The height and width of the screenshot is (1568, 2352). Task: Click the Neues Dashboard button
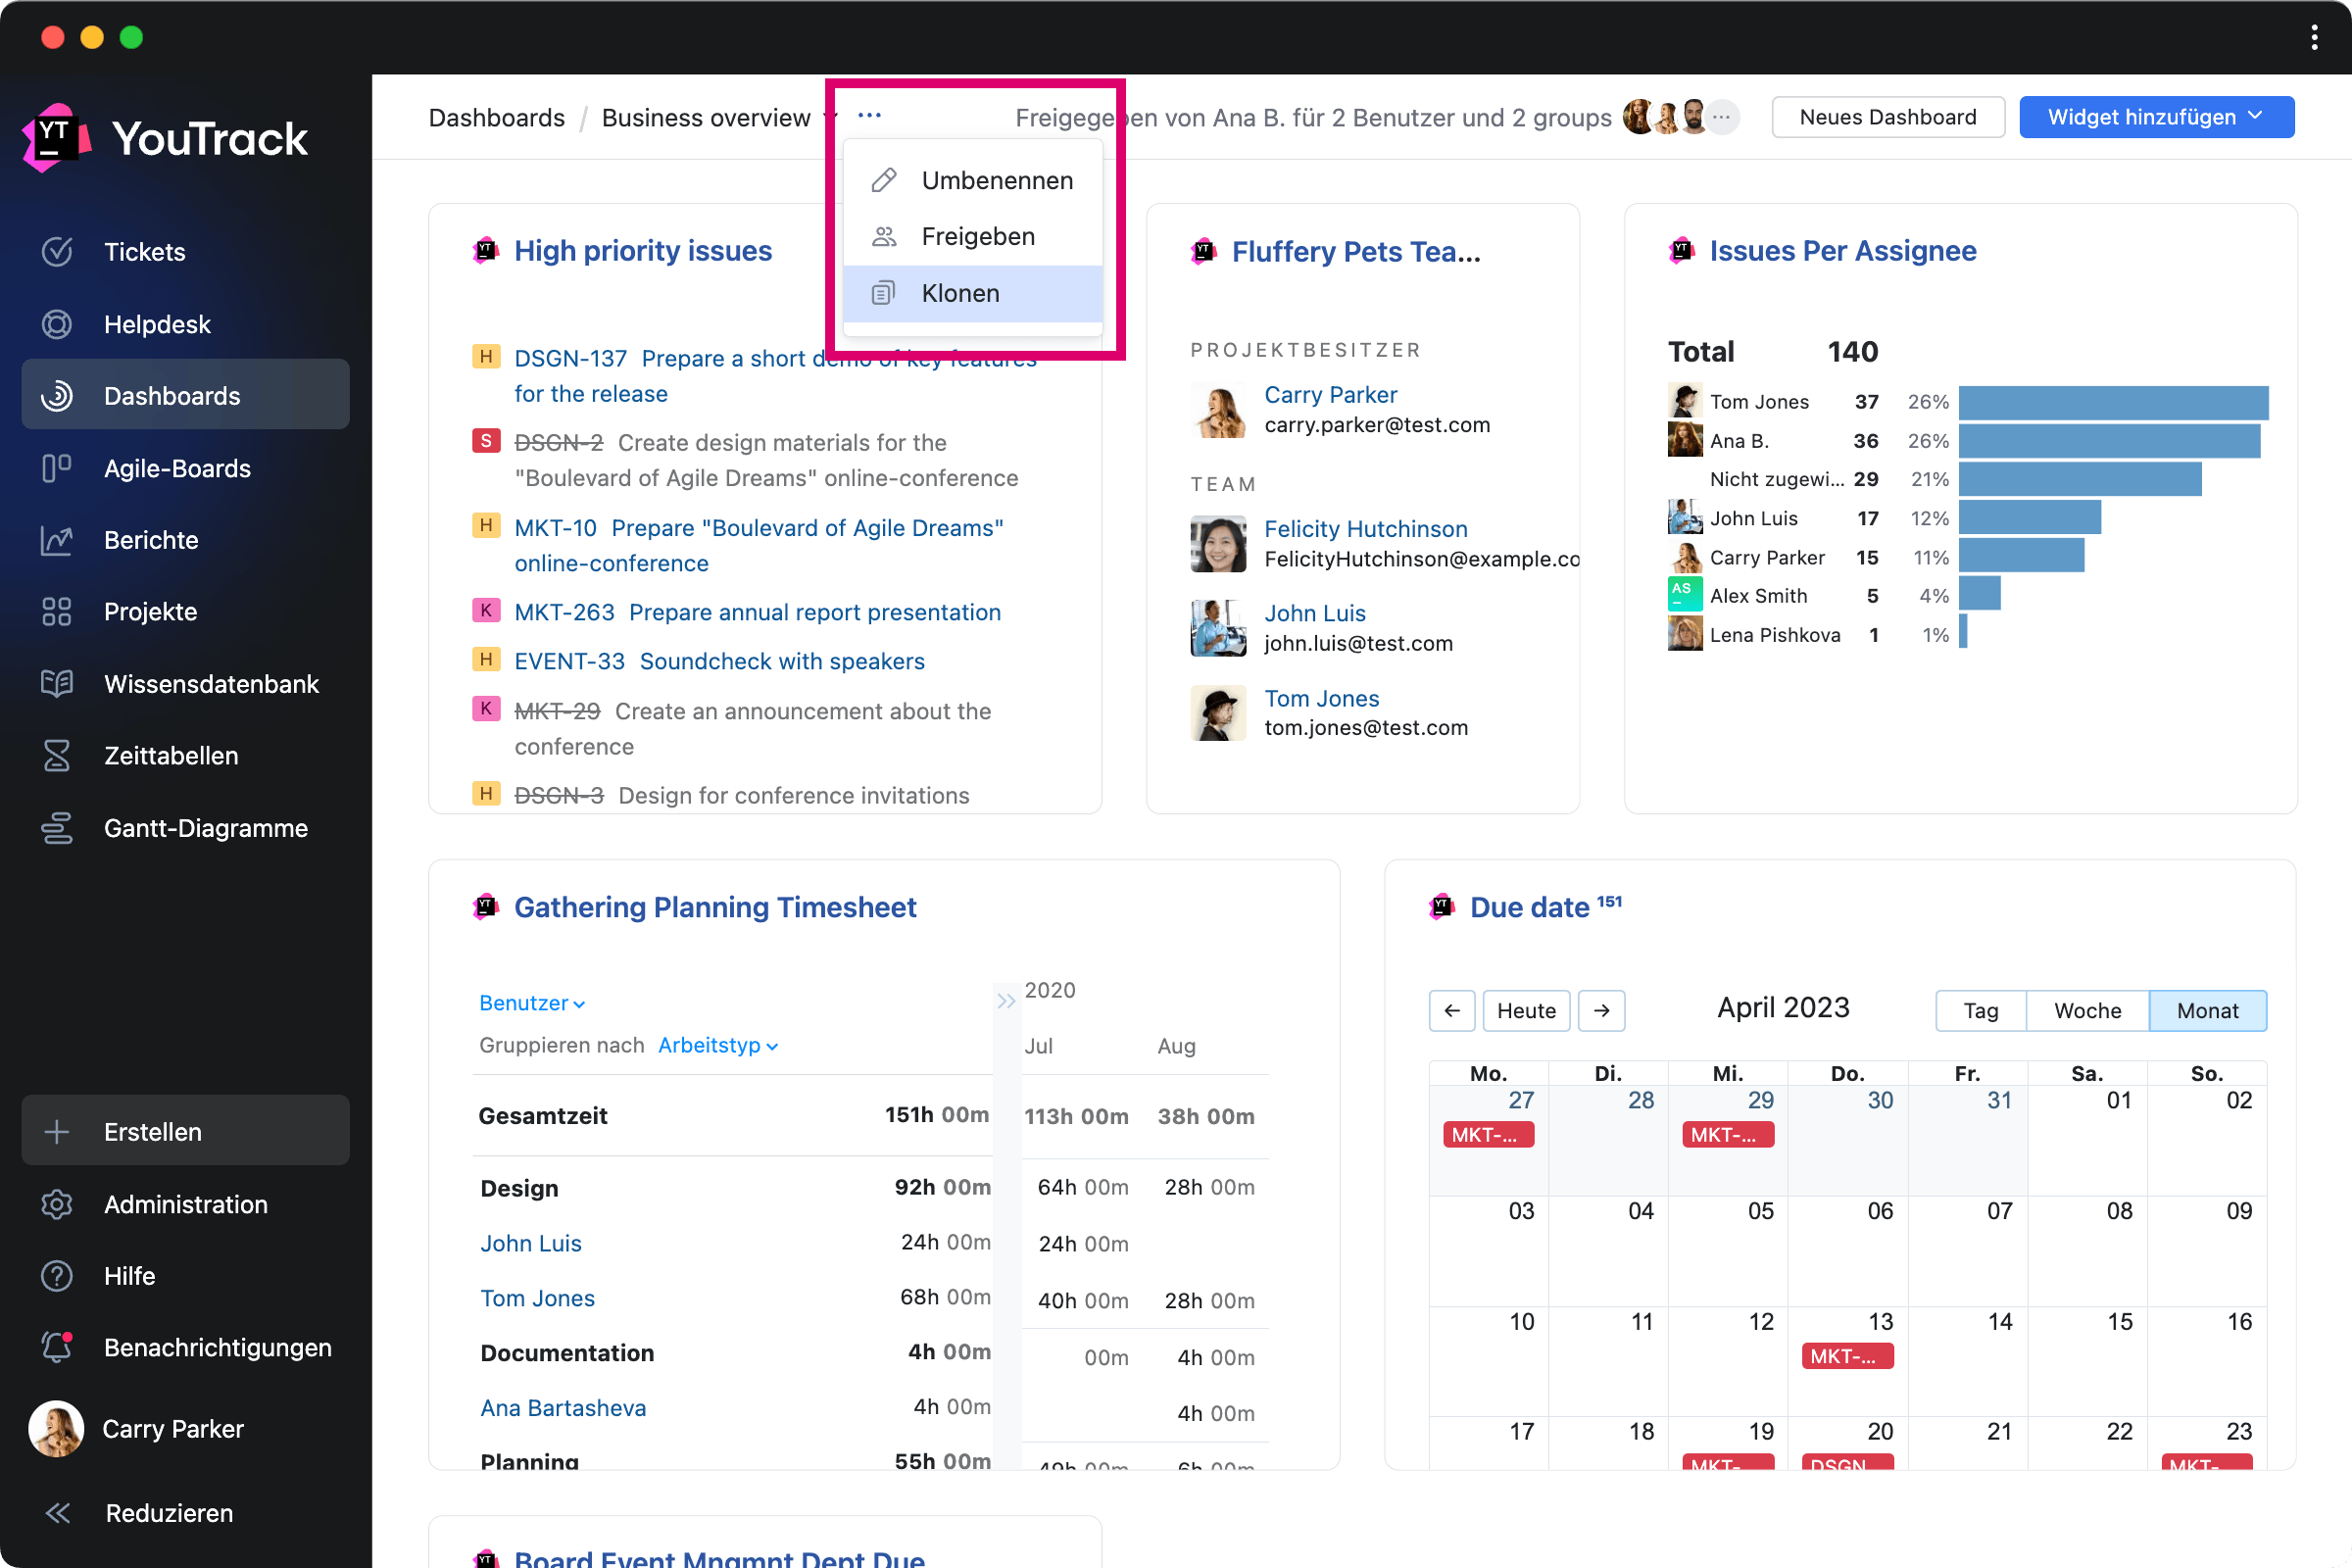coord(1887,117)
